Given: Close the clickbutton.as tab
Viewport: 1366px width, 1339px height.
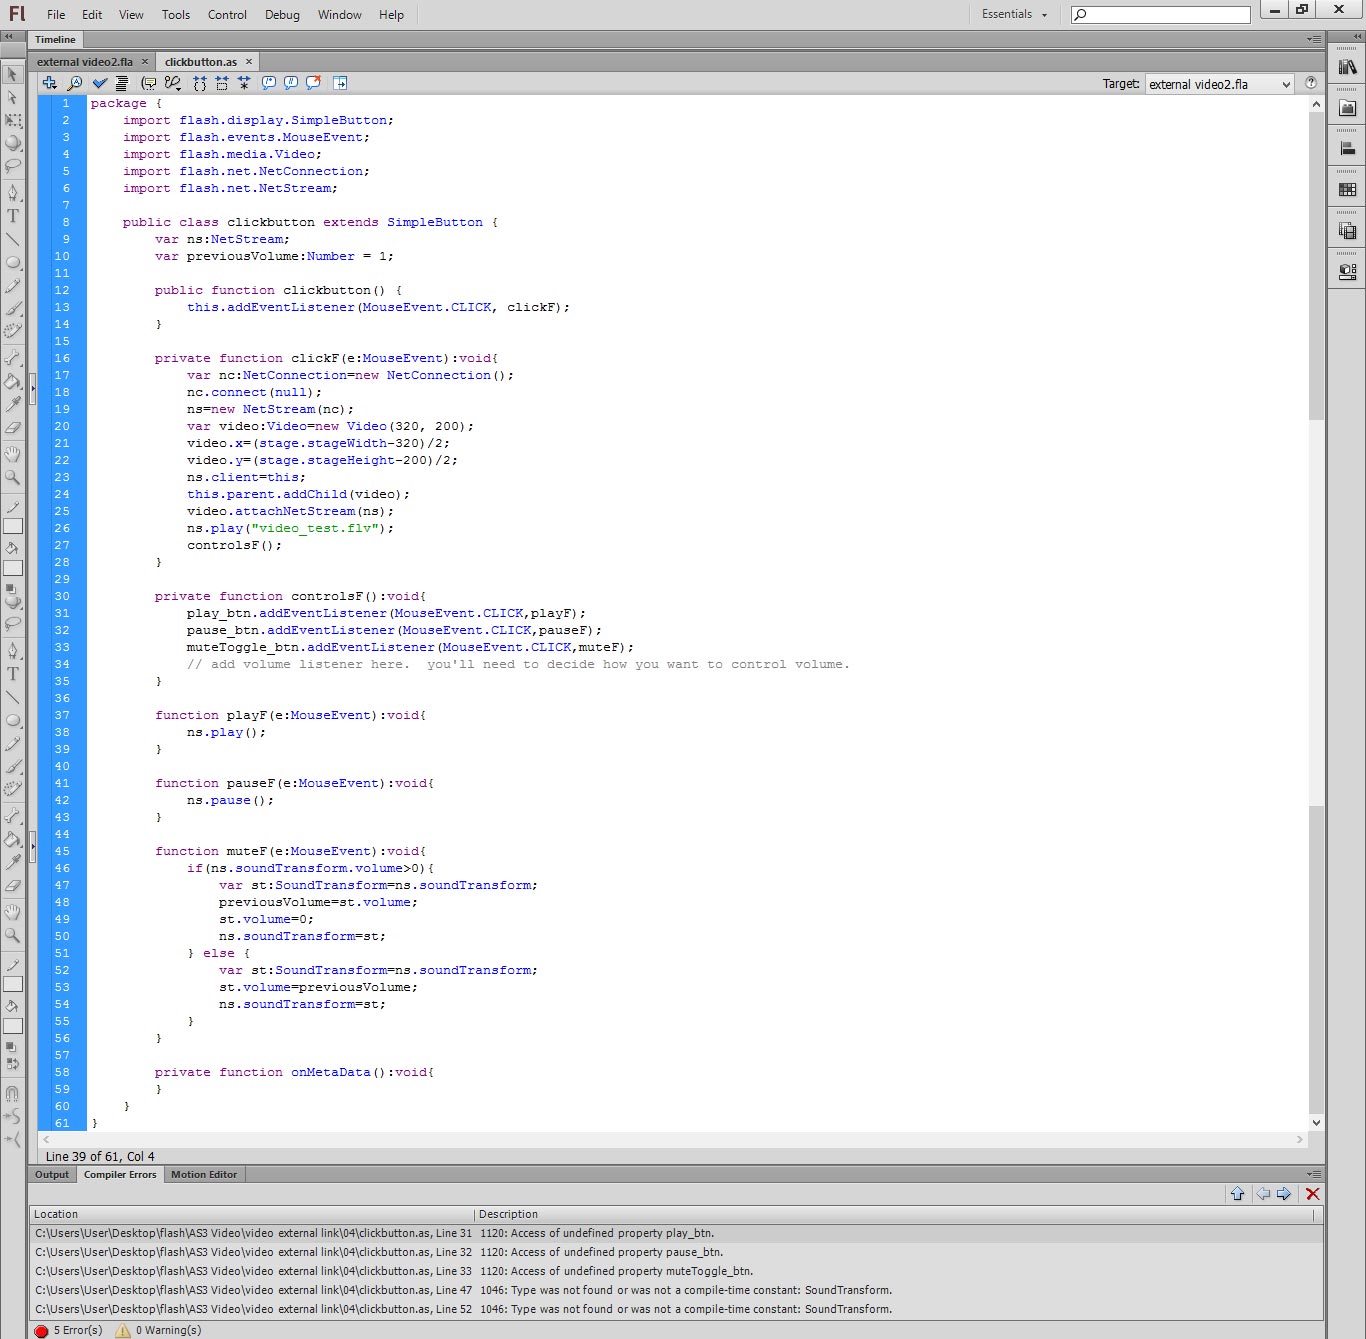Looking at the screenshot, I should 249,62.
